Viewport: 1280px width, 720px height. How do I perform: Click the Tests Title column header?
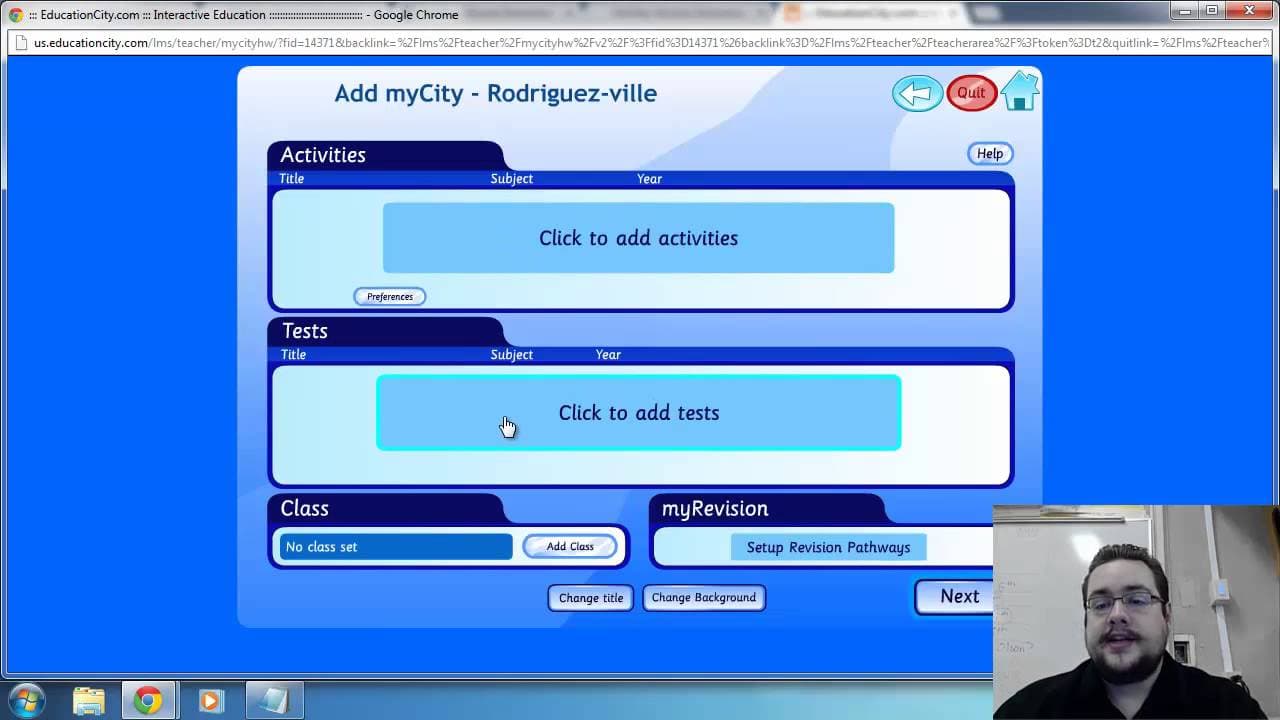[x=293, y=355]
